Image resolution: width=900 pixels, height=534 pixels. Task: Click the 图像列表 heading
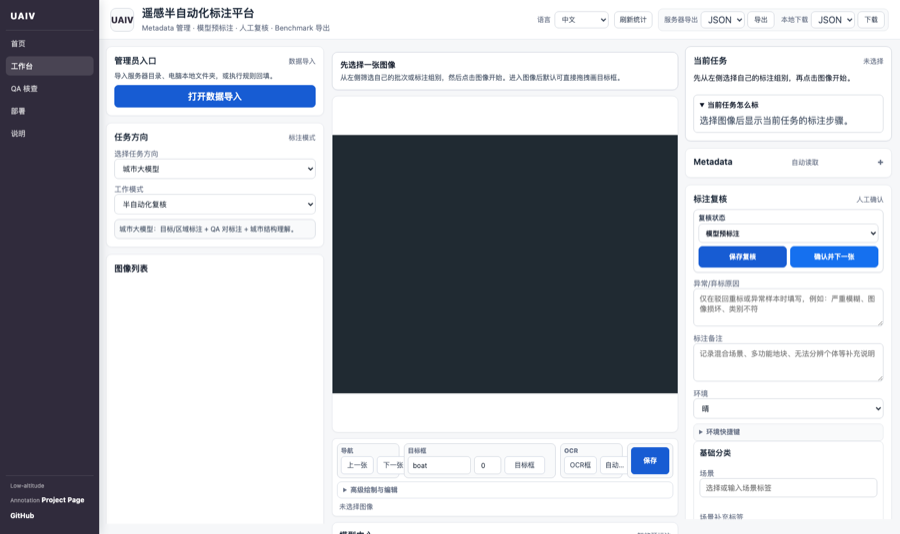[131, 268]
